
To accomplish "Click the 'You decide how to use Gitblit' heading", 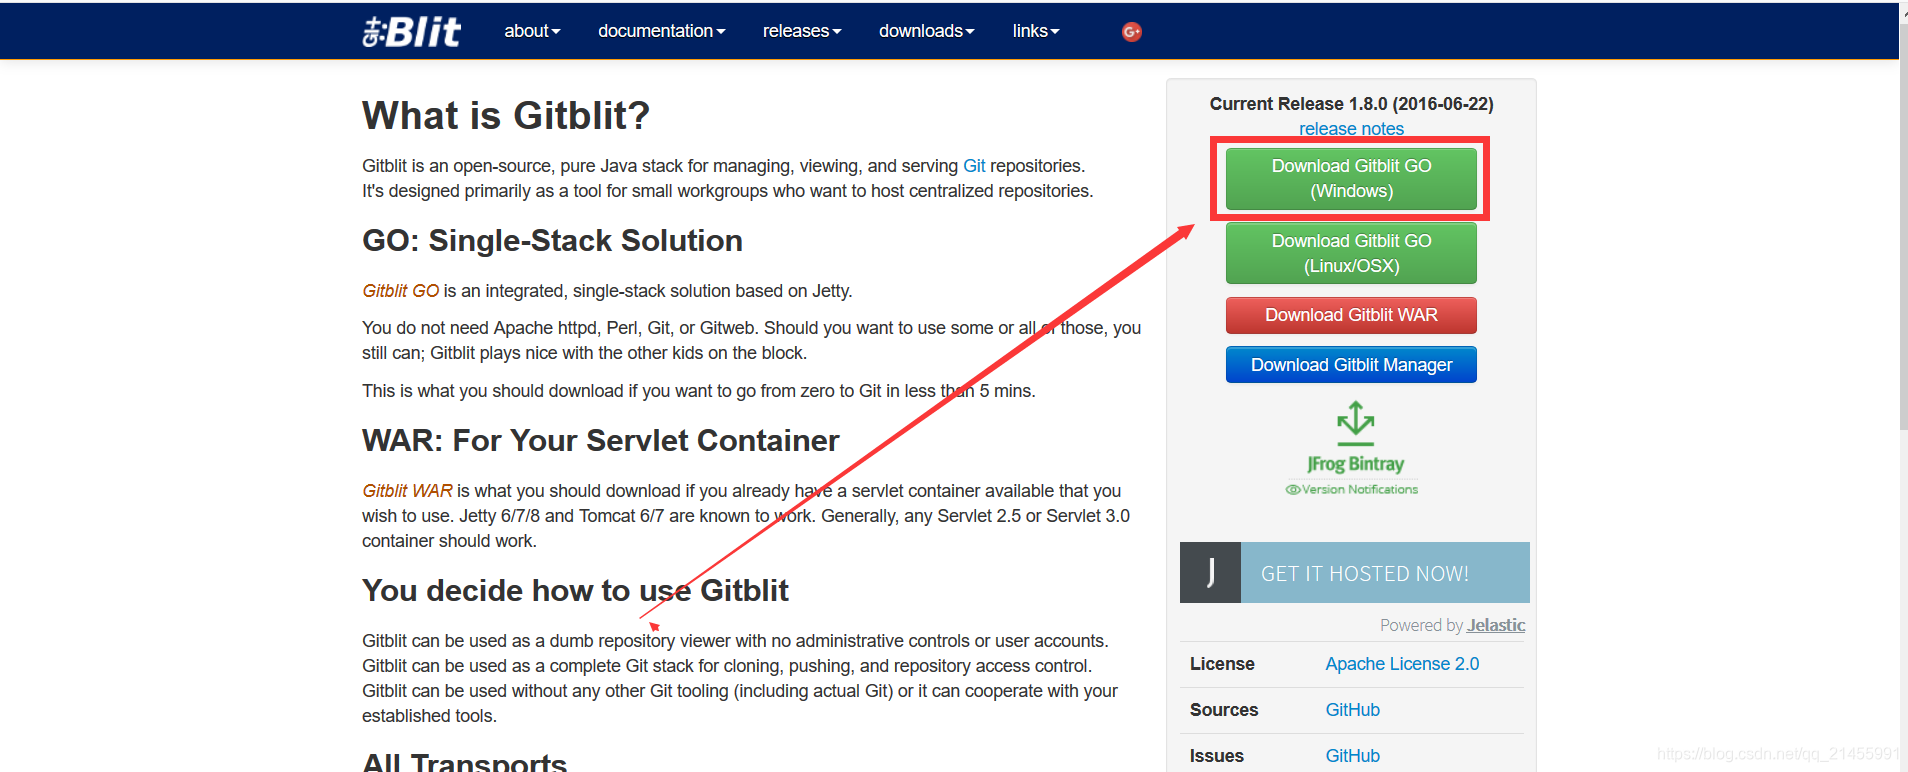I will pos(575,591).
